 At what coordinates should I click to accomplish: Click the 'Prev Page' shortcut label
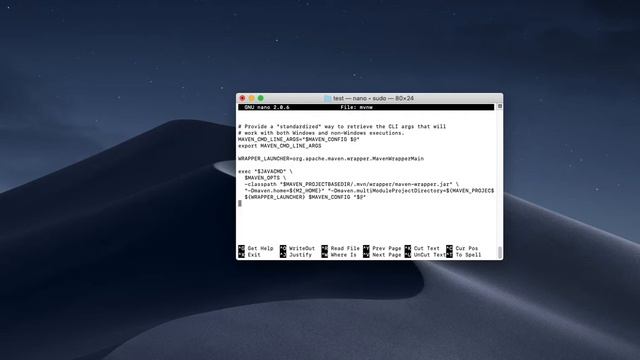pyautogui.click(x=387, y=248)
